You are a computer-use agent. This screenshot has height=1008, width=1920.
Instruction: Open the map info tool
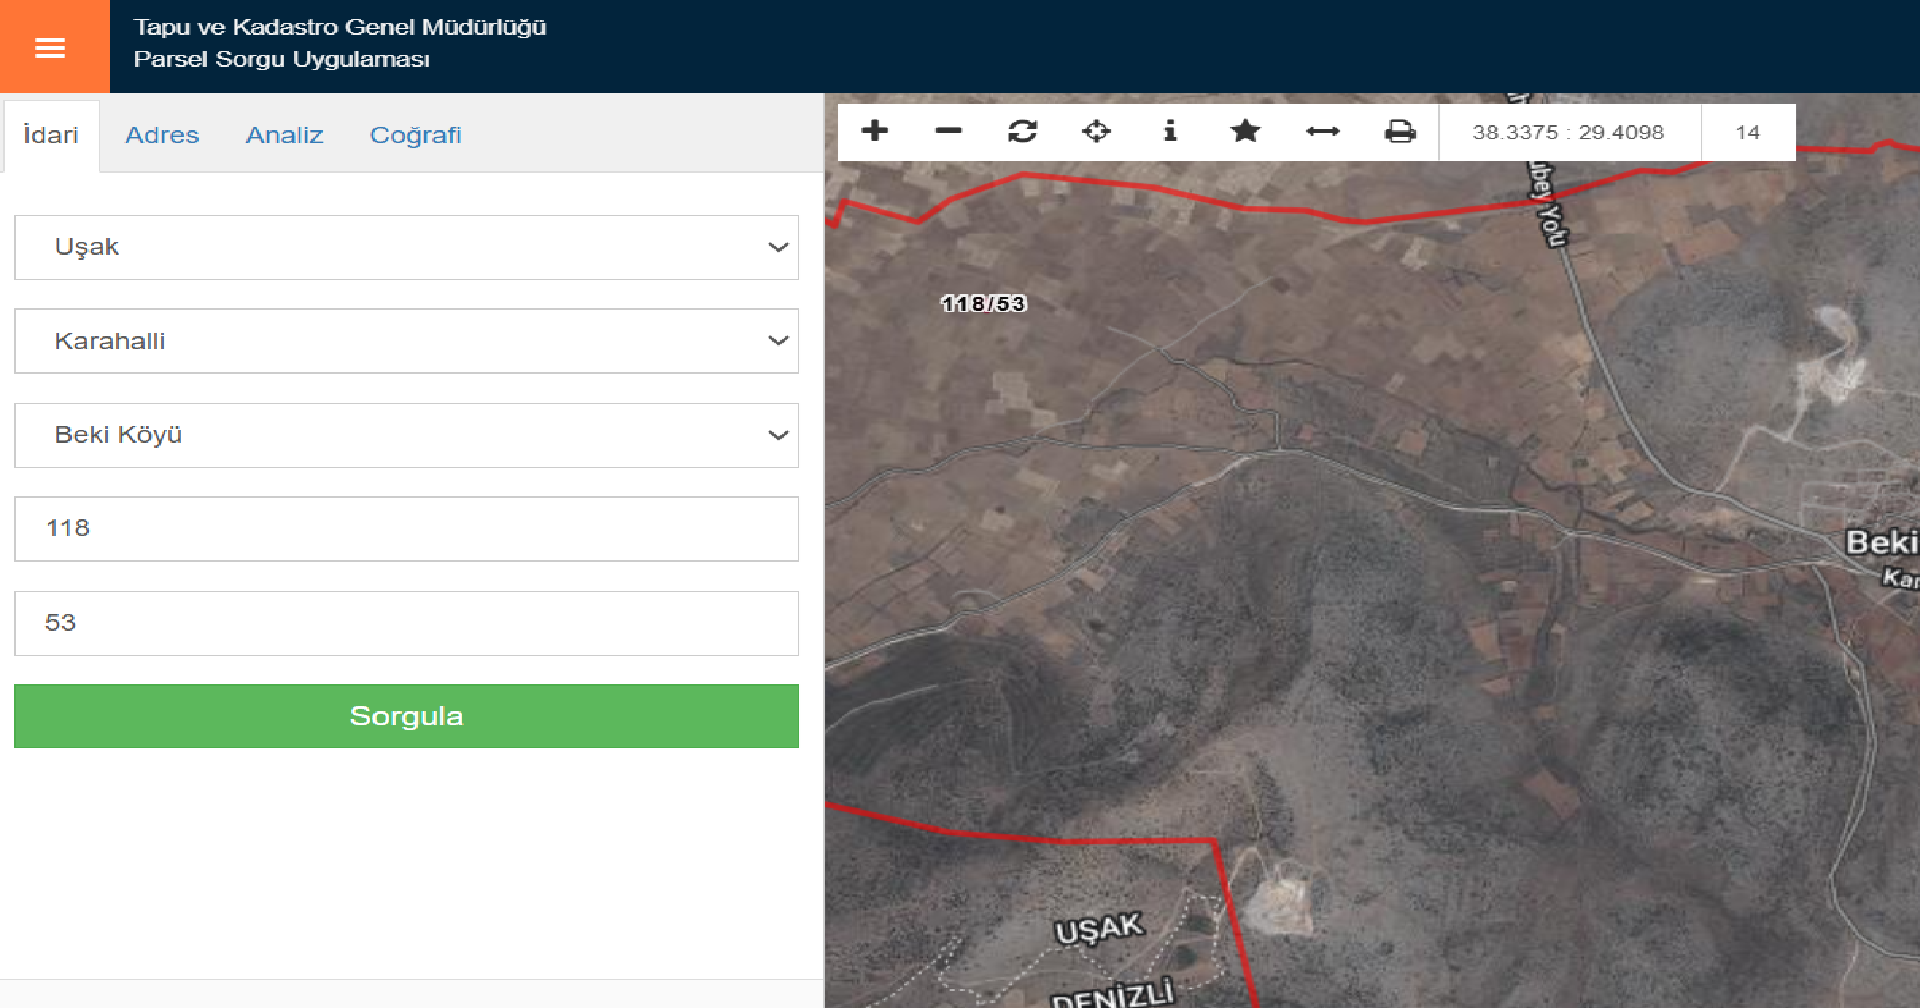[1170, 131]
